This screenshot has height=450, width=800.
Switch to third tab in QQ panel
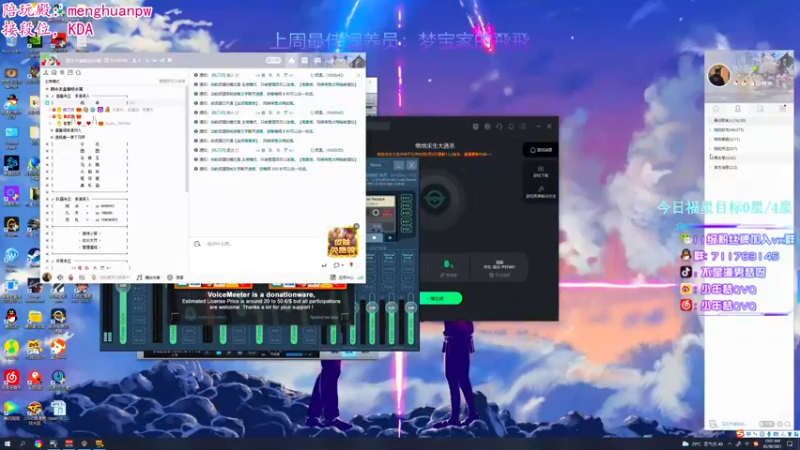point(760,109)
